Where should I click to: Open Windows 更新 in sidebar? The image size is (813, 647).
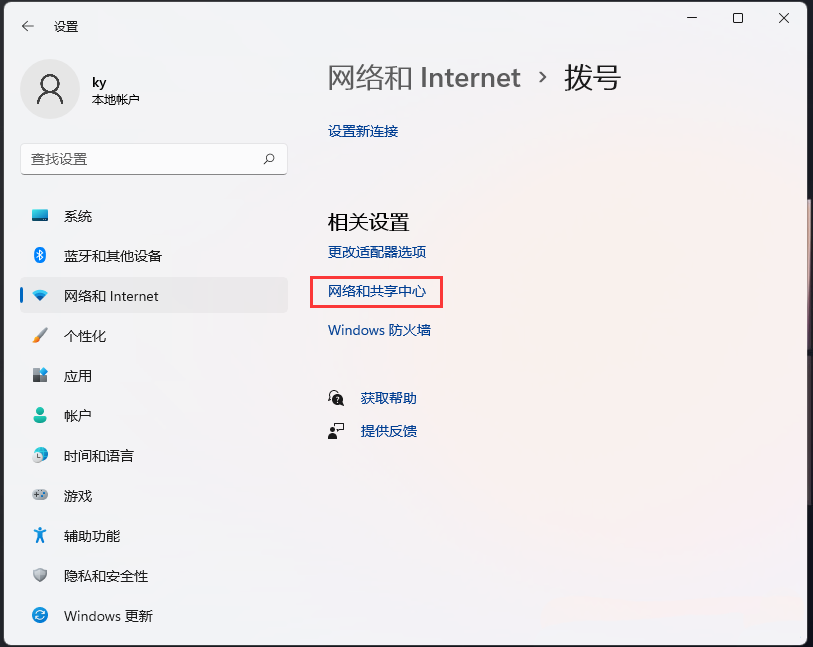[x=108, y=616]
